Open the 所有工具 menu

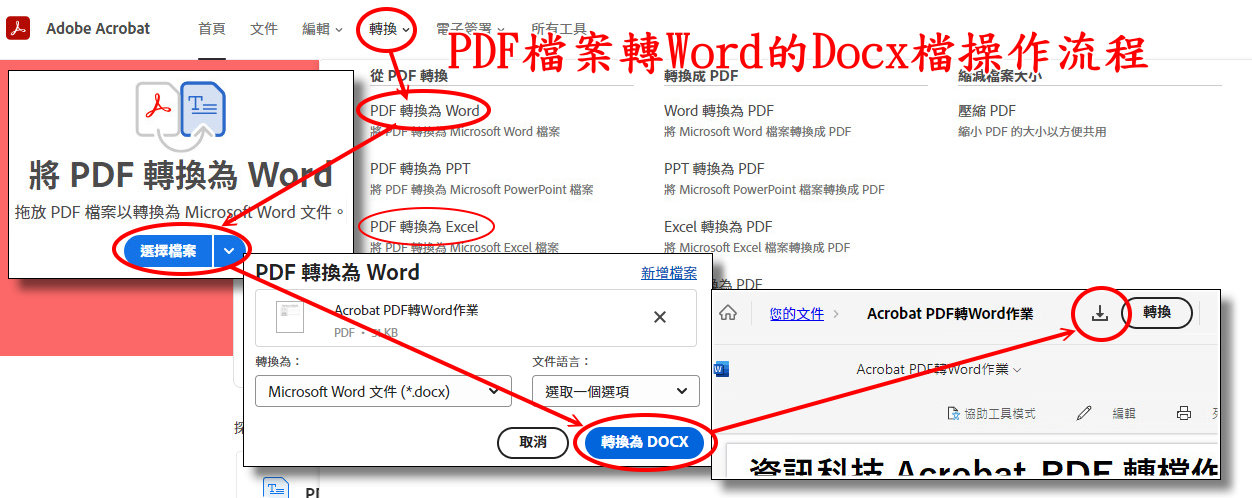(560, 29)
